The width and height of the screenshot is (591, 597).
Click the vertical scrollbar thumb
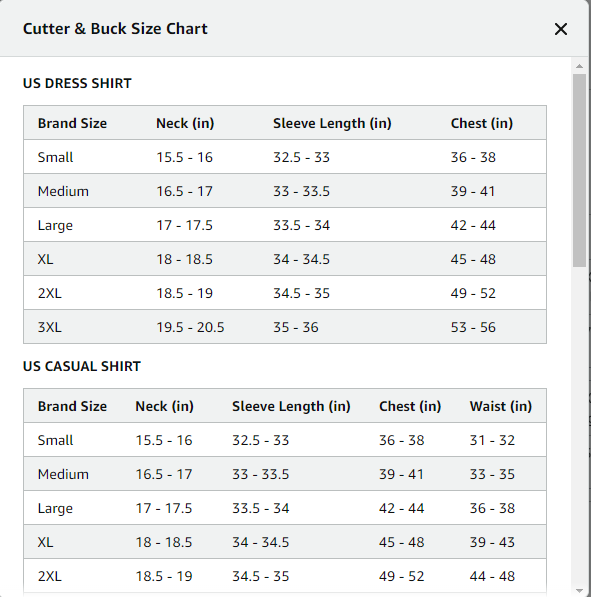tap(580, 170)
